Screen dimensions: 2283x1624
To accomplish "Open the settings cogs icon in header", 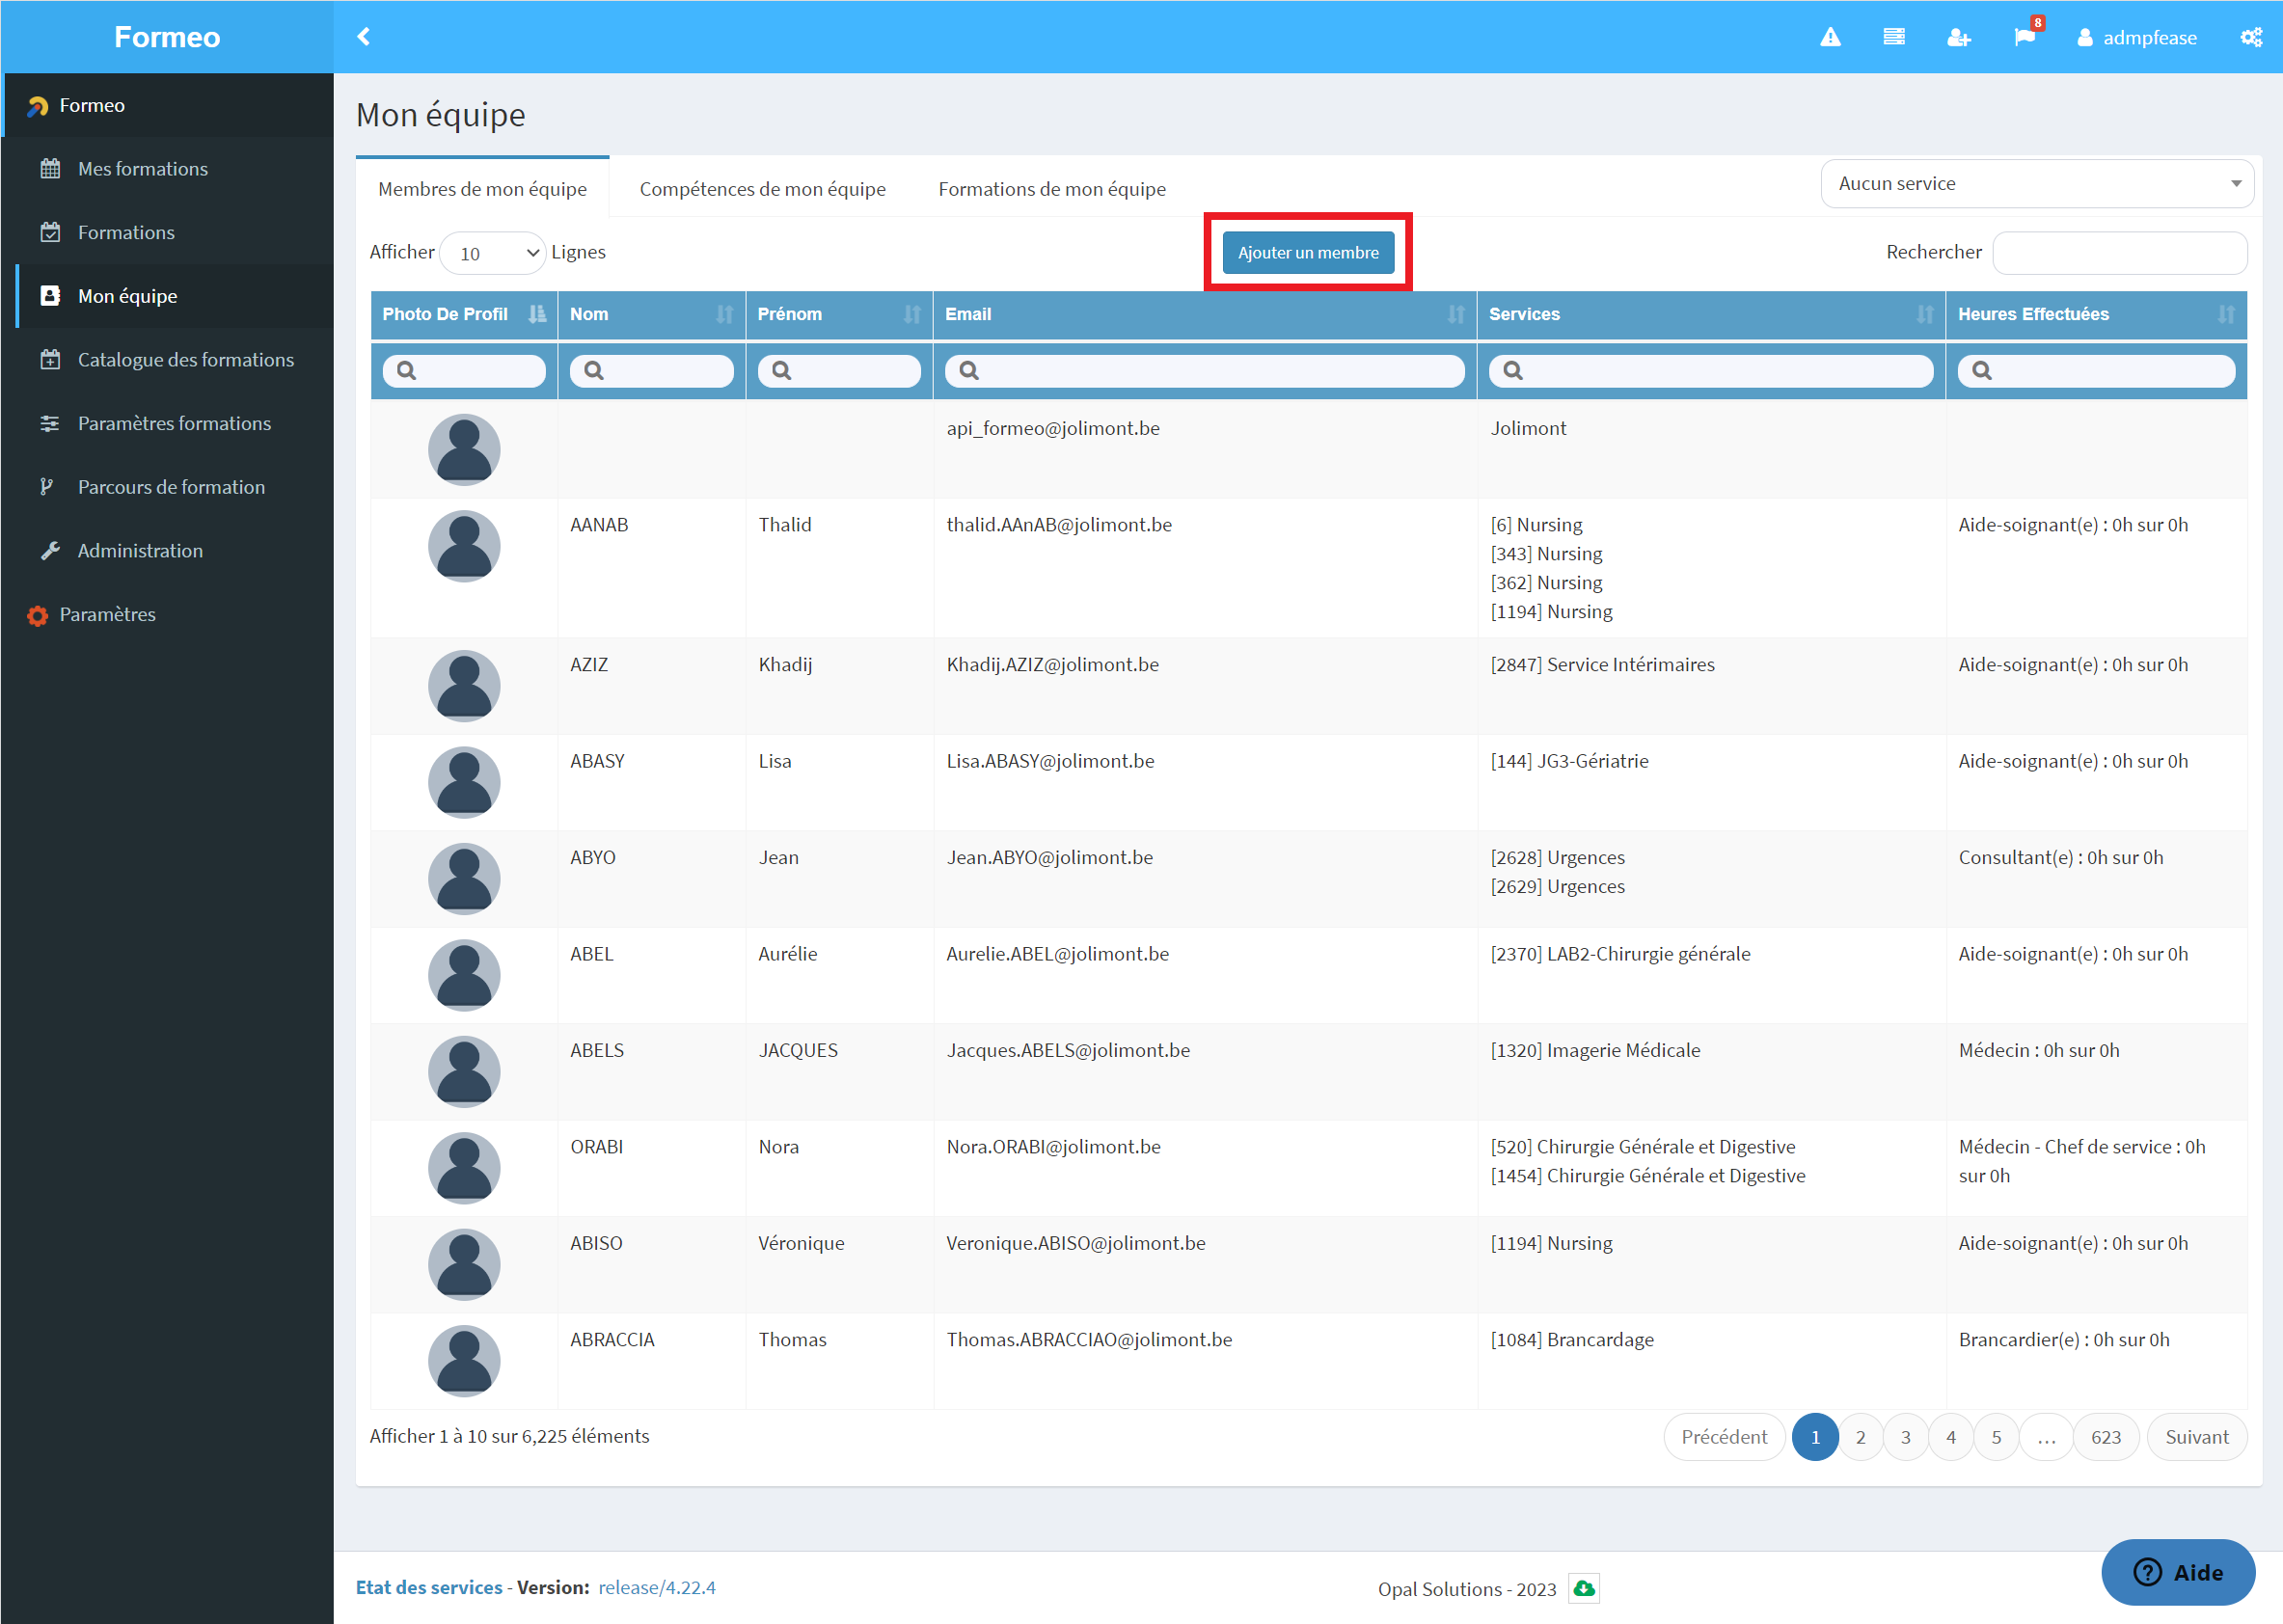I will pyautogui.click(x=2250, y=37).
